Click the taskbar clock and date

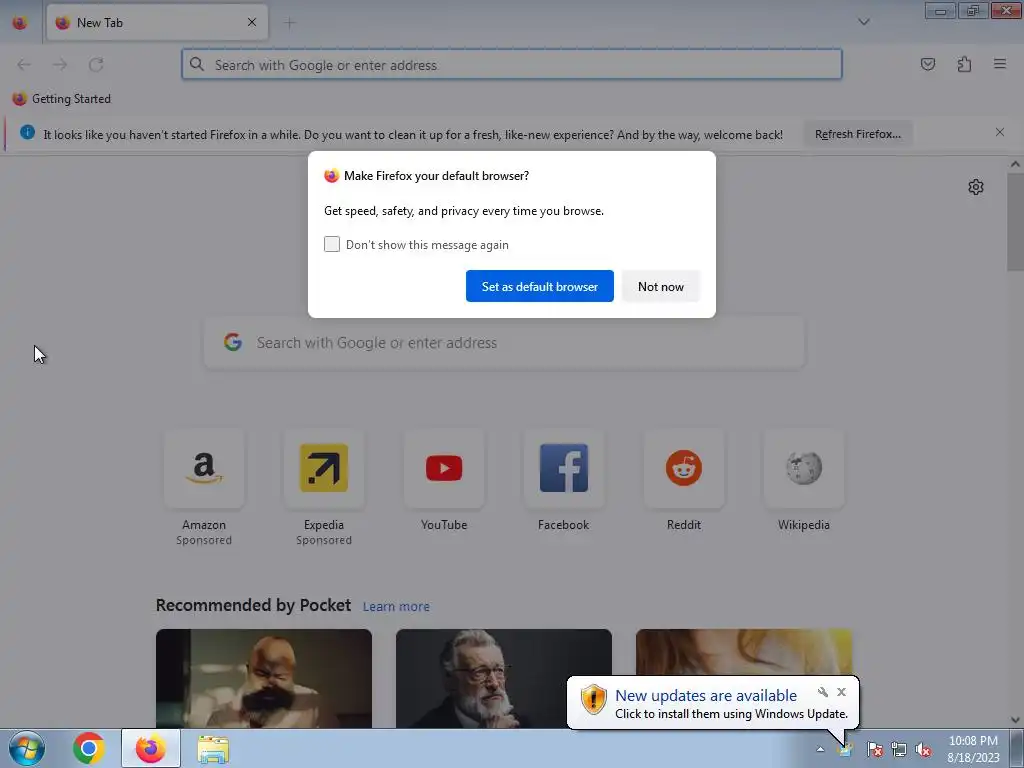coord(973,749)
